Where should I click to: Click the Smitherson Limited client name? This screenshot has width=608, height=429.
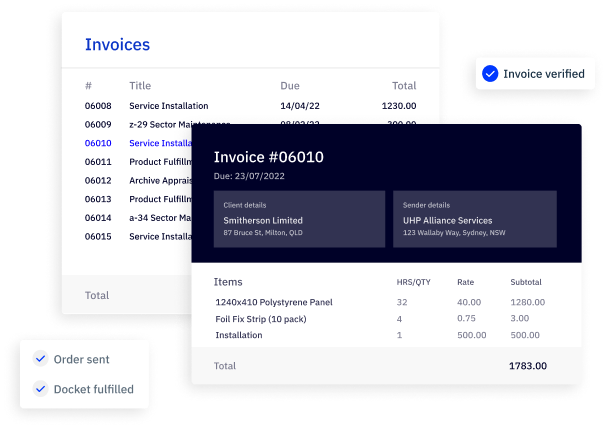[263, 220]
